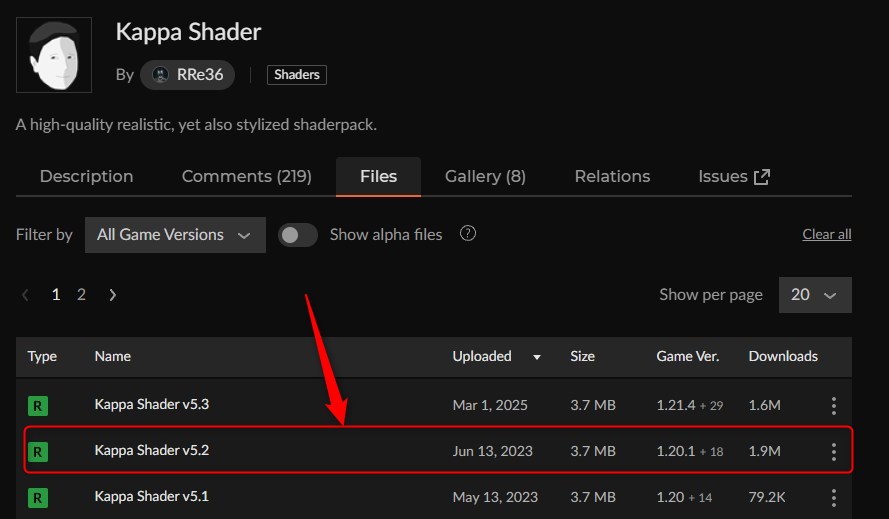Open more options for Kappa Shader v5.1
This screenshot has width=889, height=519.
(x=833, y=497)
